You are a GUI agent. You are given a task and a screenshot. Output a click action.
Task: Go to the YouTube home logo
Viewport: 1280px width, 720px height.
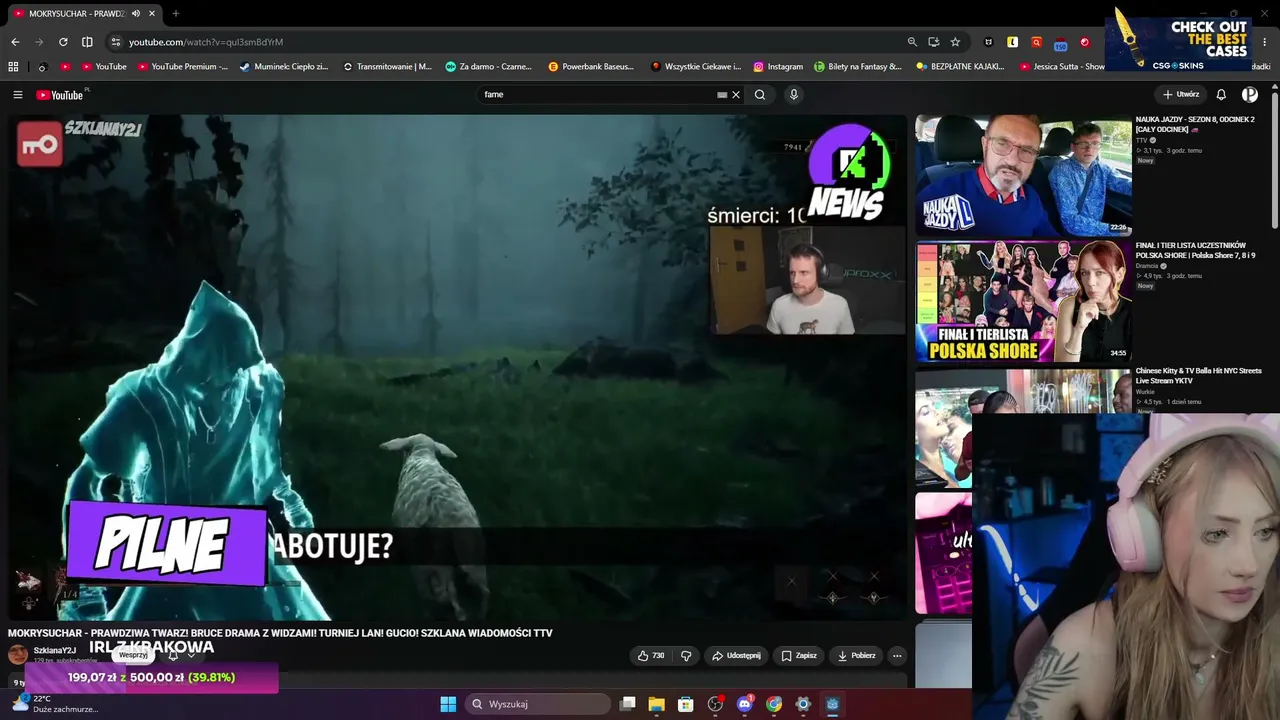[x=60, y=95]
